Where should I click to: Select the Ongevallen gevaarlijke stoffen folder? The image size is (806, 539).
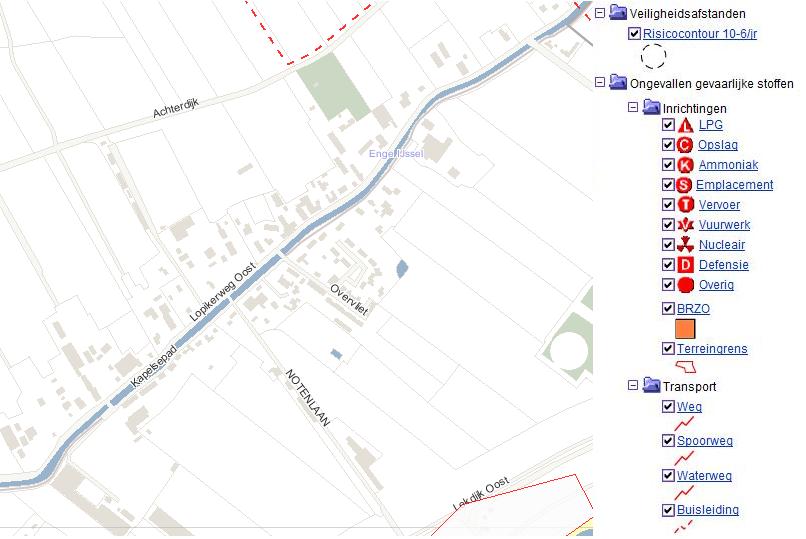pyautogui.click(x=619, y=83)
